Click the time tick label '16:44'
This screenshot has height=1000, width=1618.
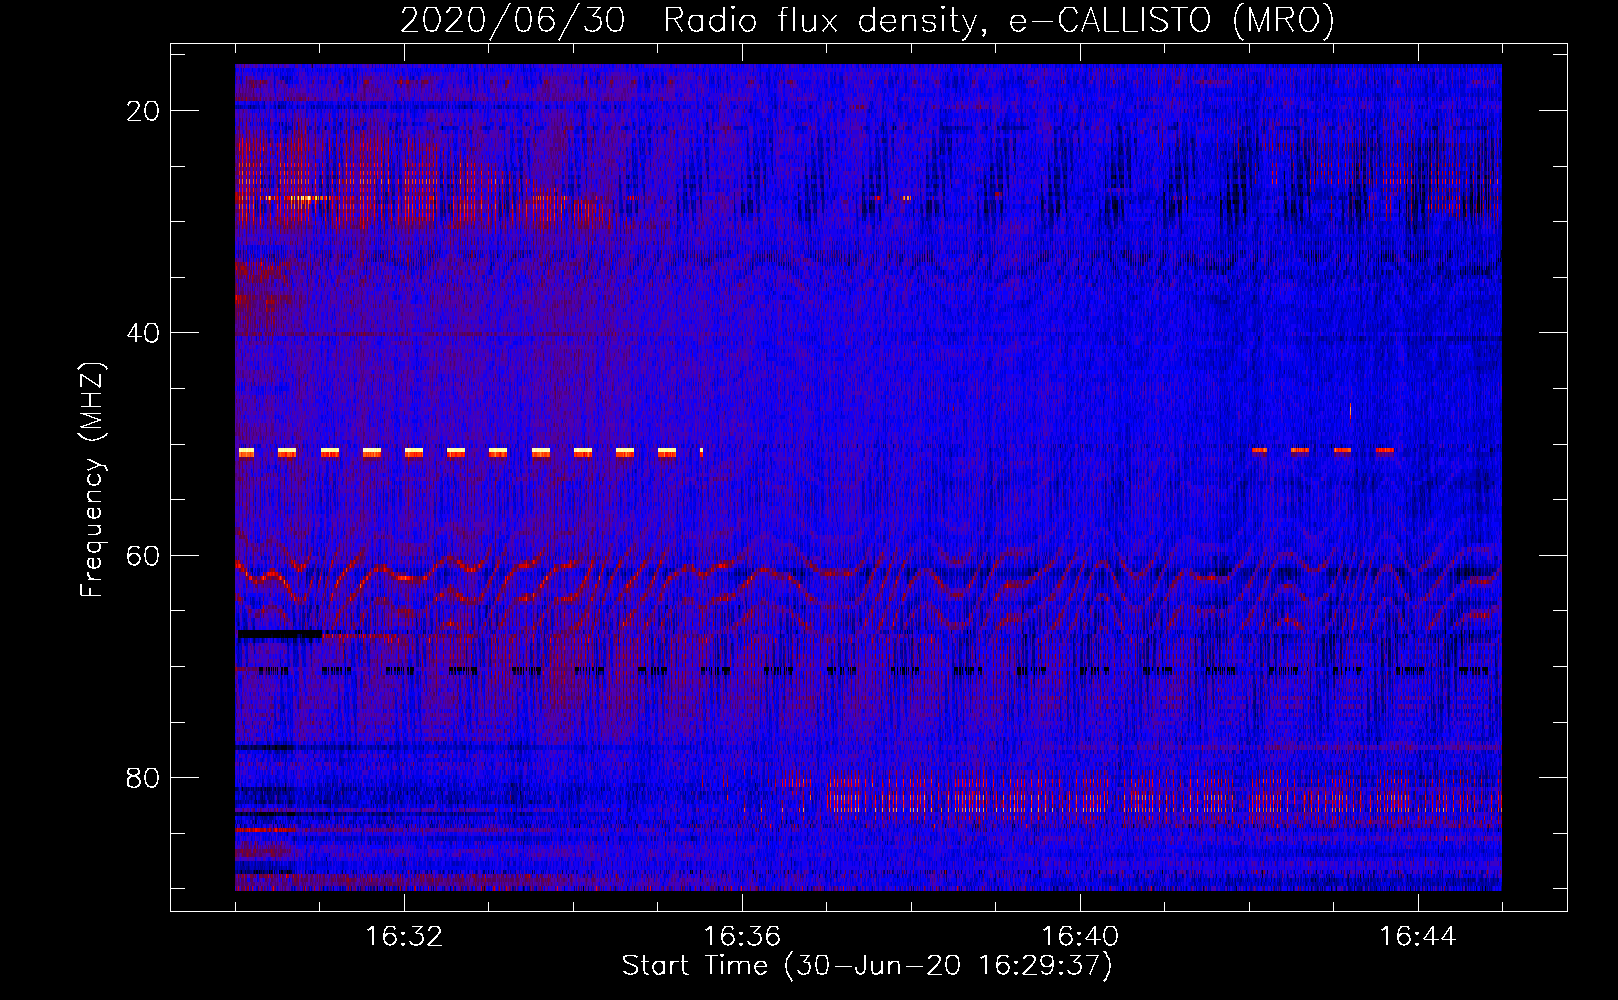click(1418, 937)
